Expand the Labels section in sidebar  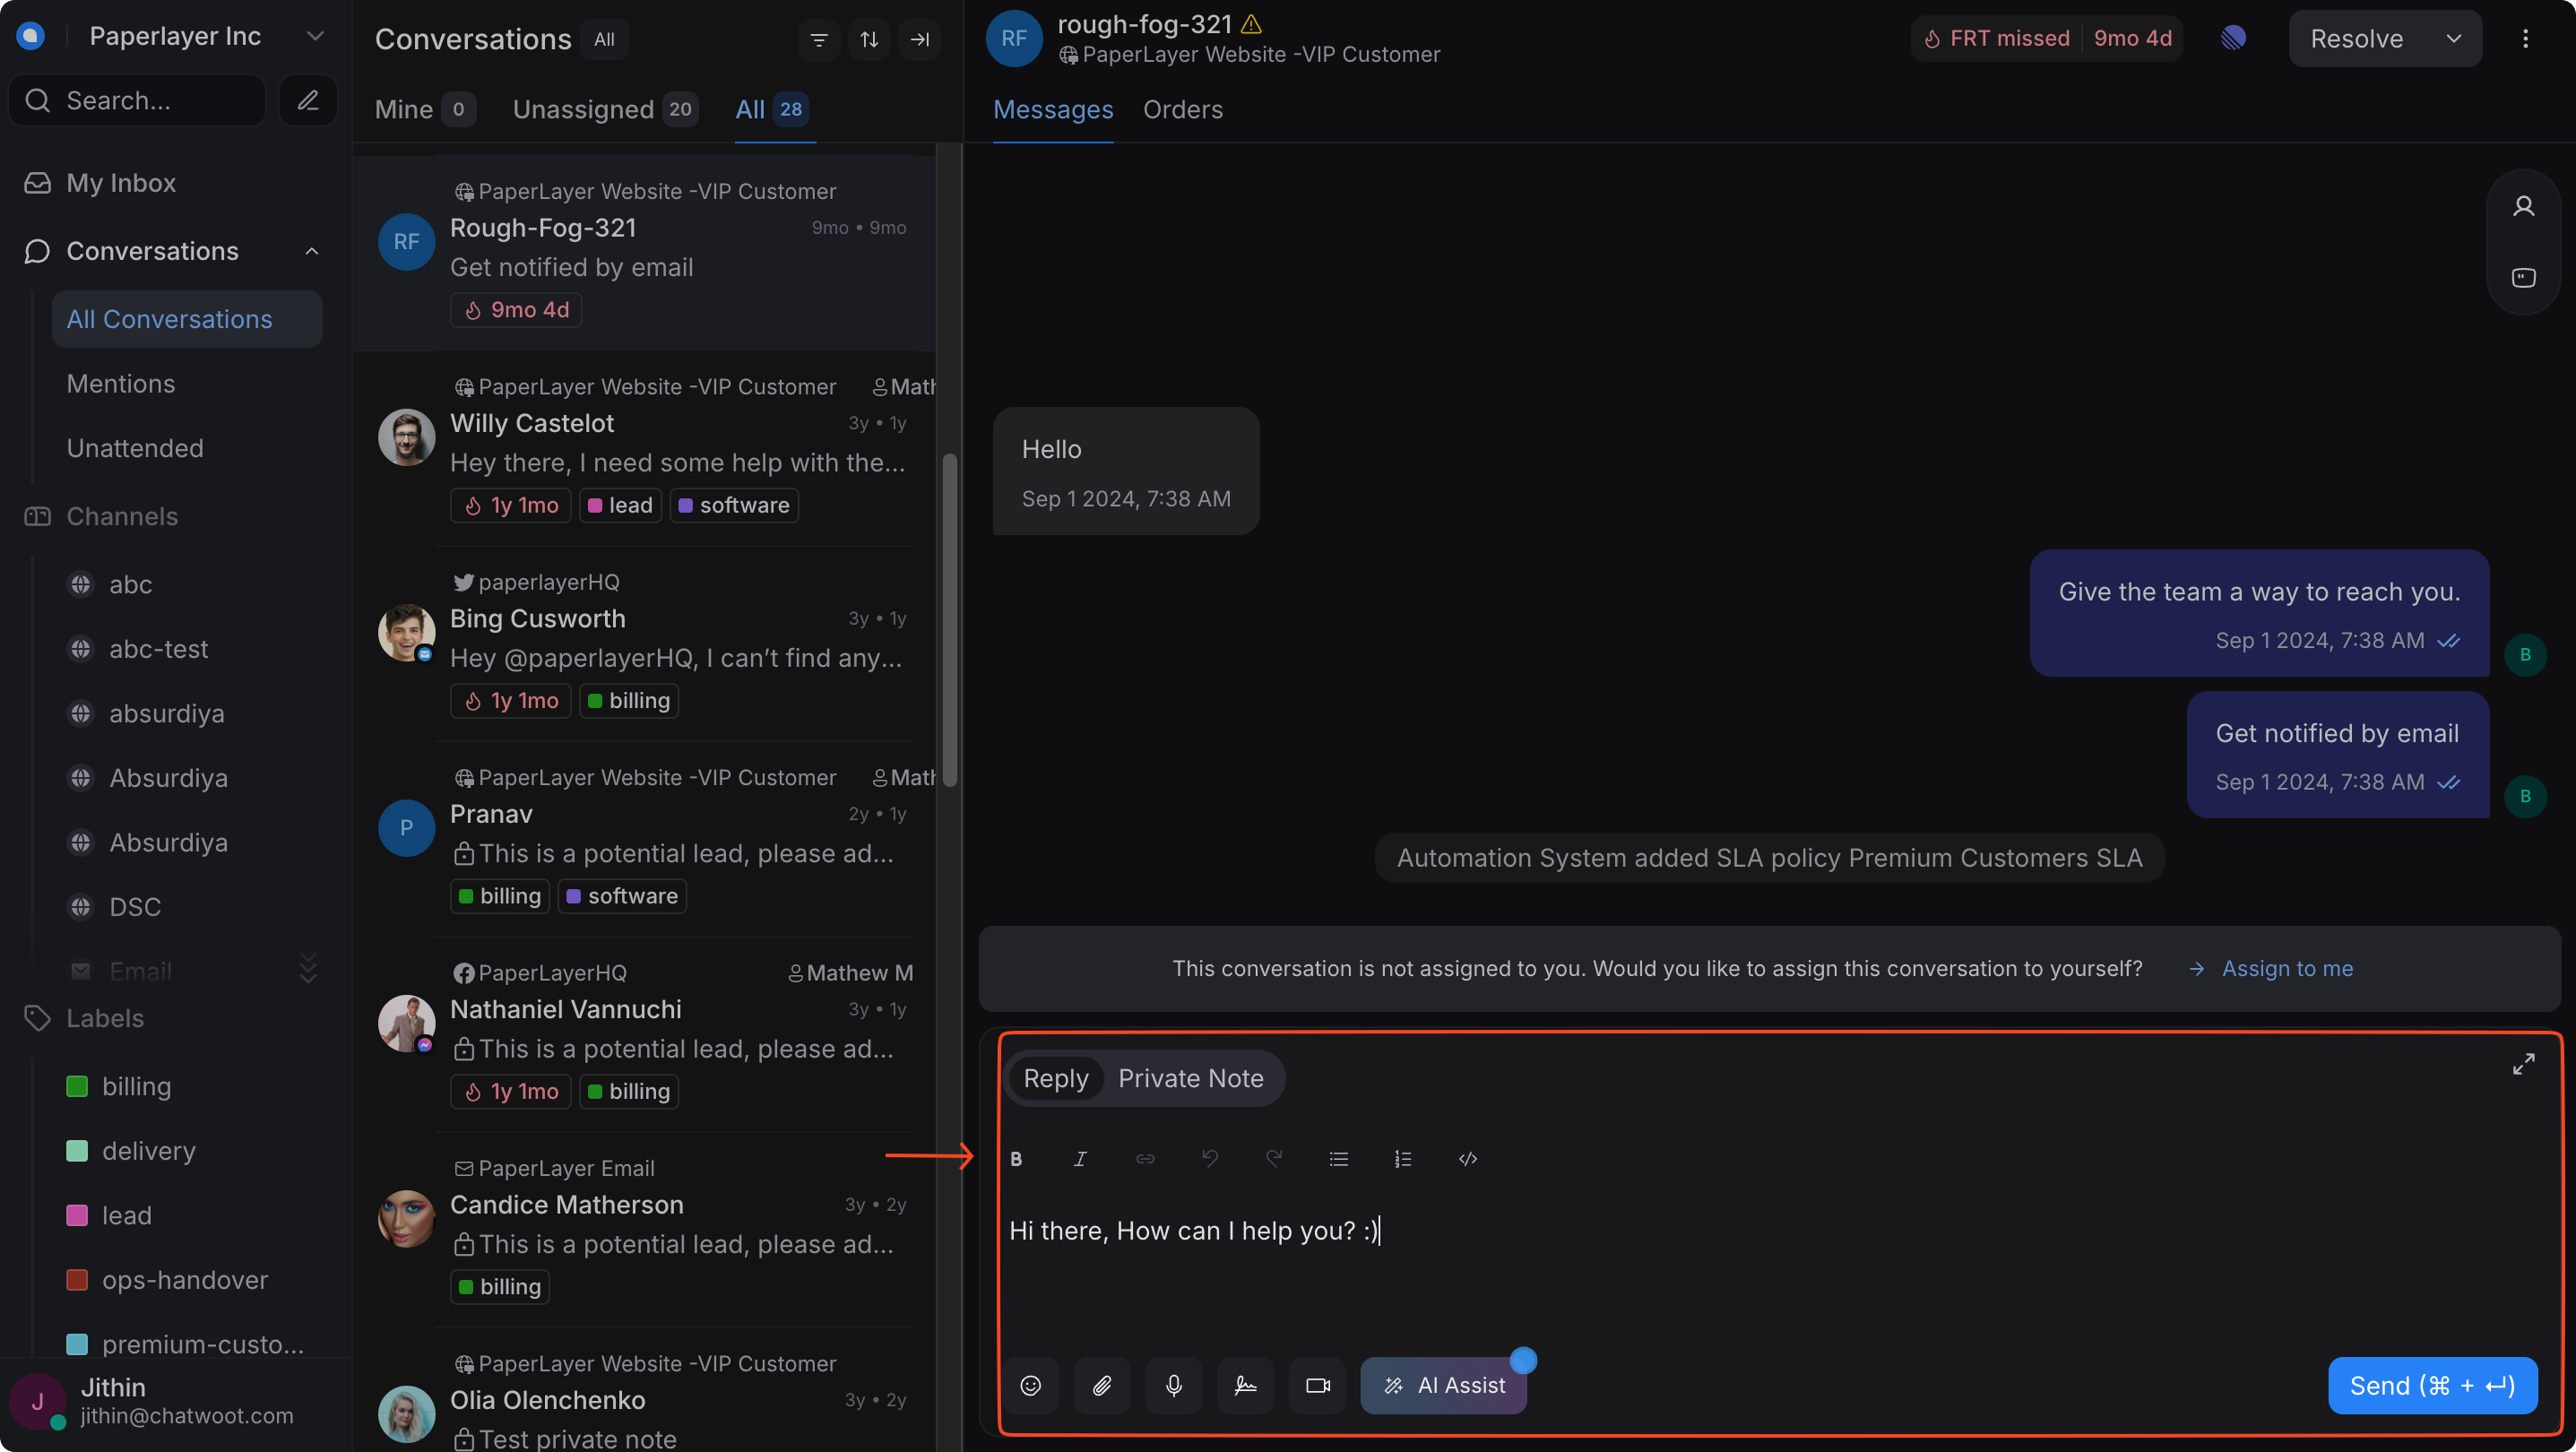pyautogui.click(x=105, y=1018)
